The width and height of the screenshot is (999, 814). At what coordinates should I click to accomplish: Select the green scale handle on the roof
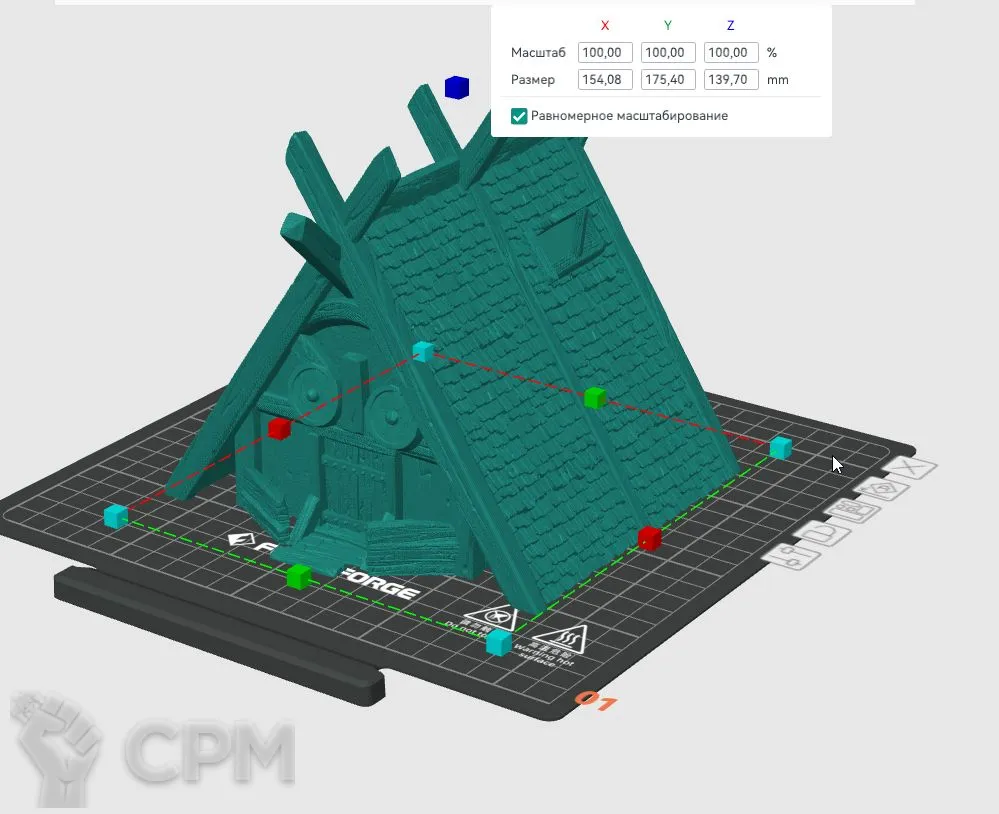[x=595, y=398]
